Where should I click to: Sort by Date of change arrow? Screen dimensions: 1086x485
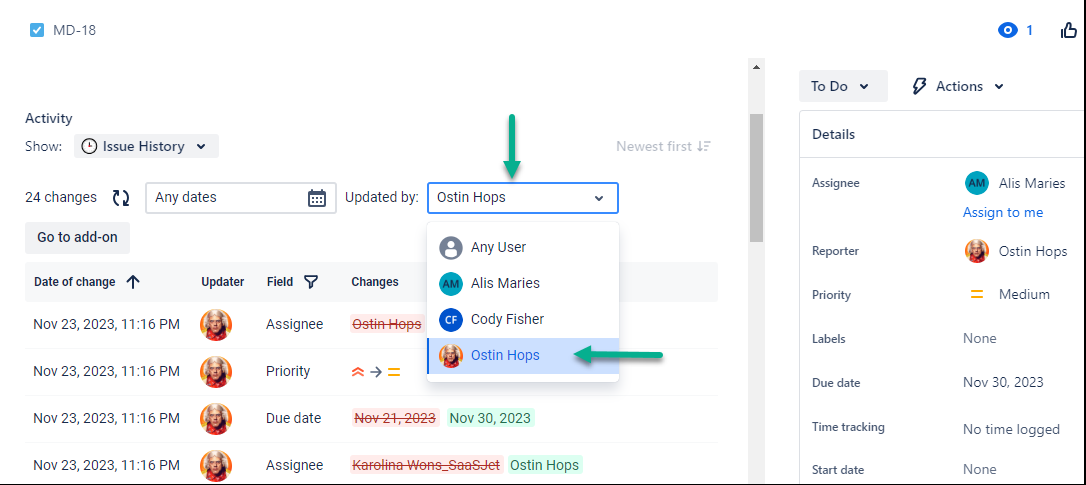pos(133,282)
